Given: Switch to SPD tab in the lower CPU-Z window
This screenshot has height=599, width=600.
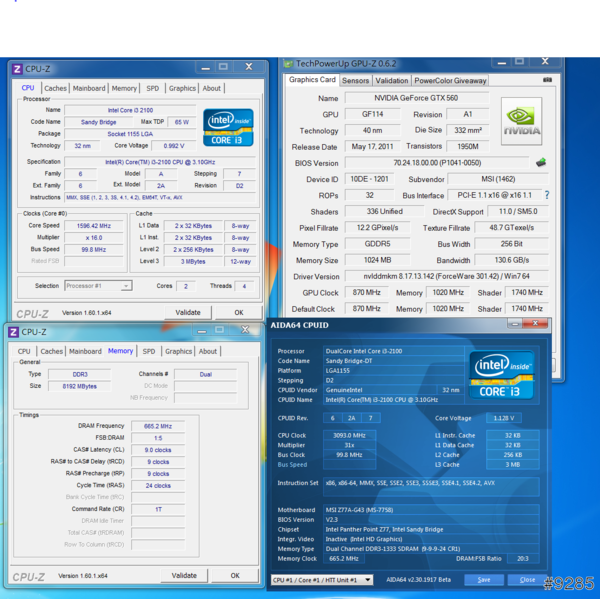Looking at the screenshot, I should pos(148,351).
